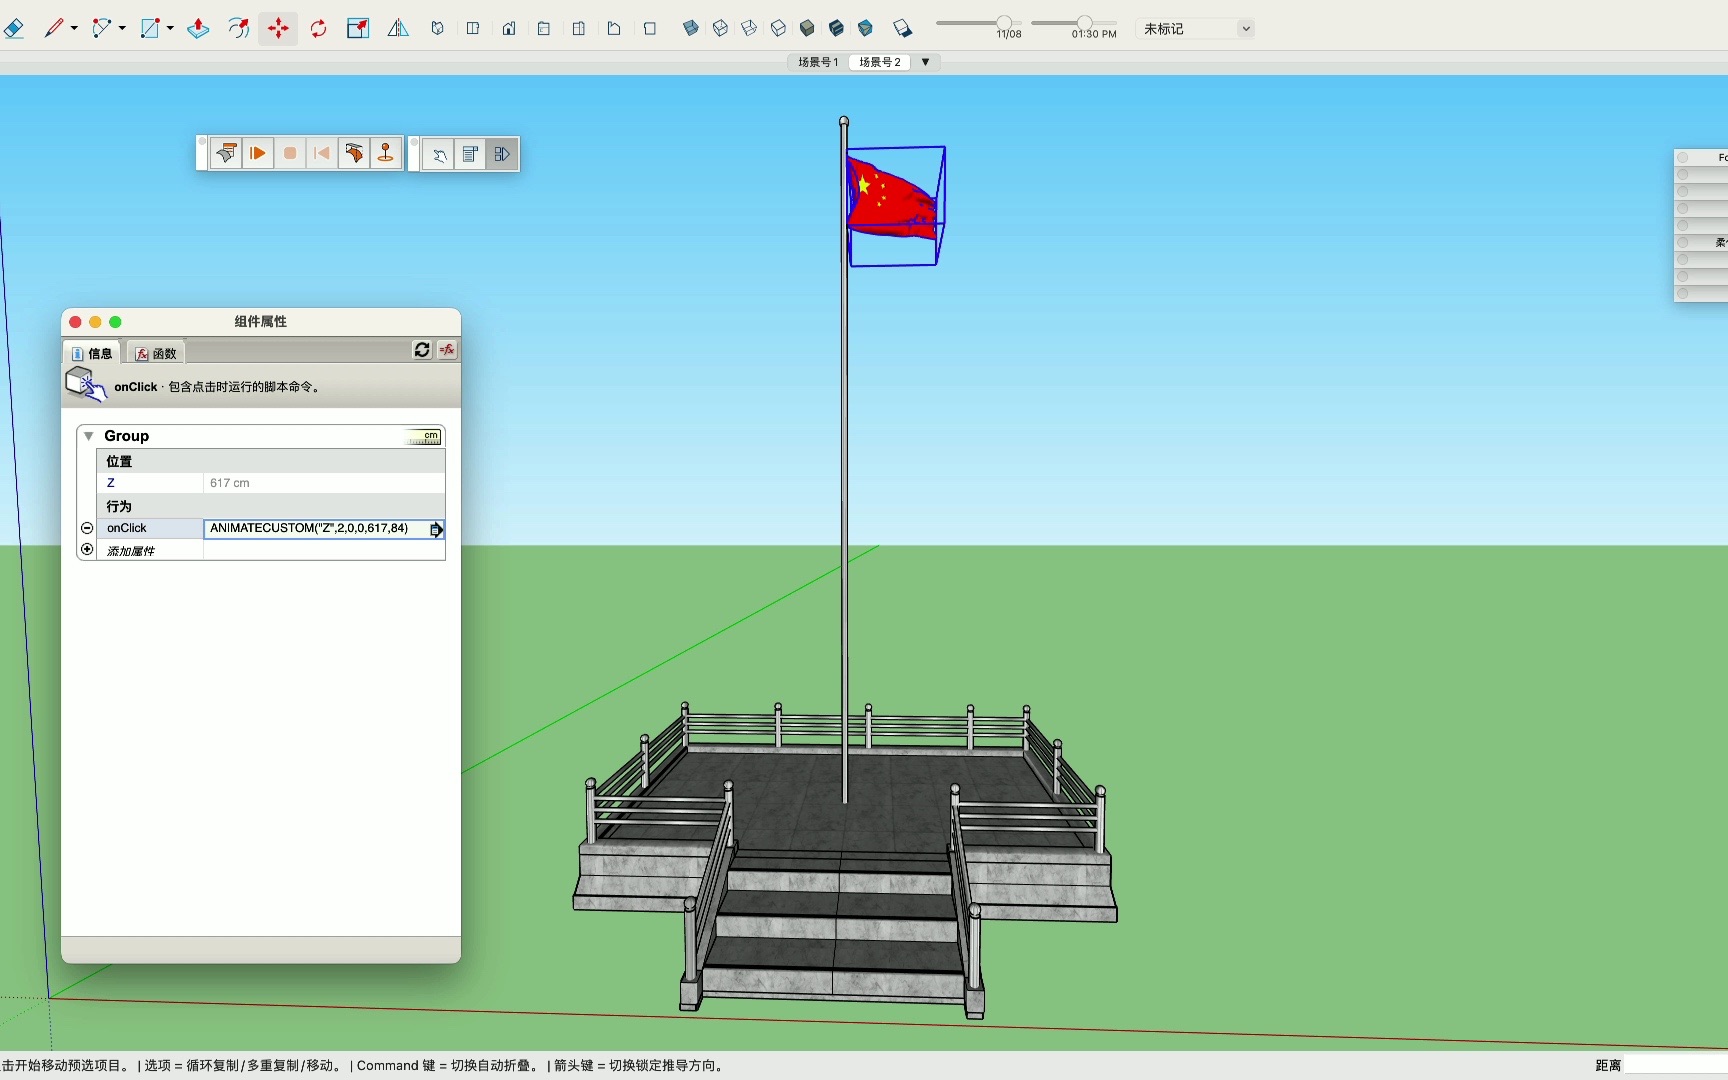Click the onClick attribute label

coord(127,528)
